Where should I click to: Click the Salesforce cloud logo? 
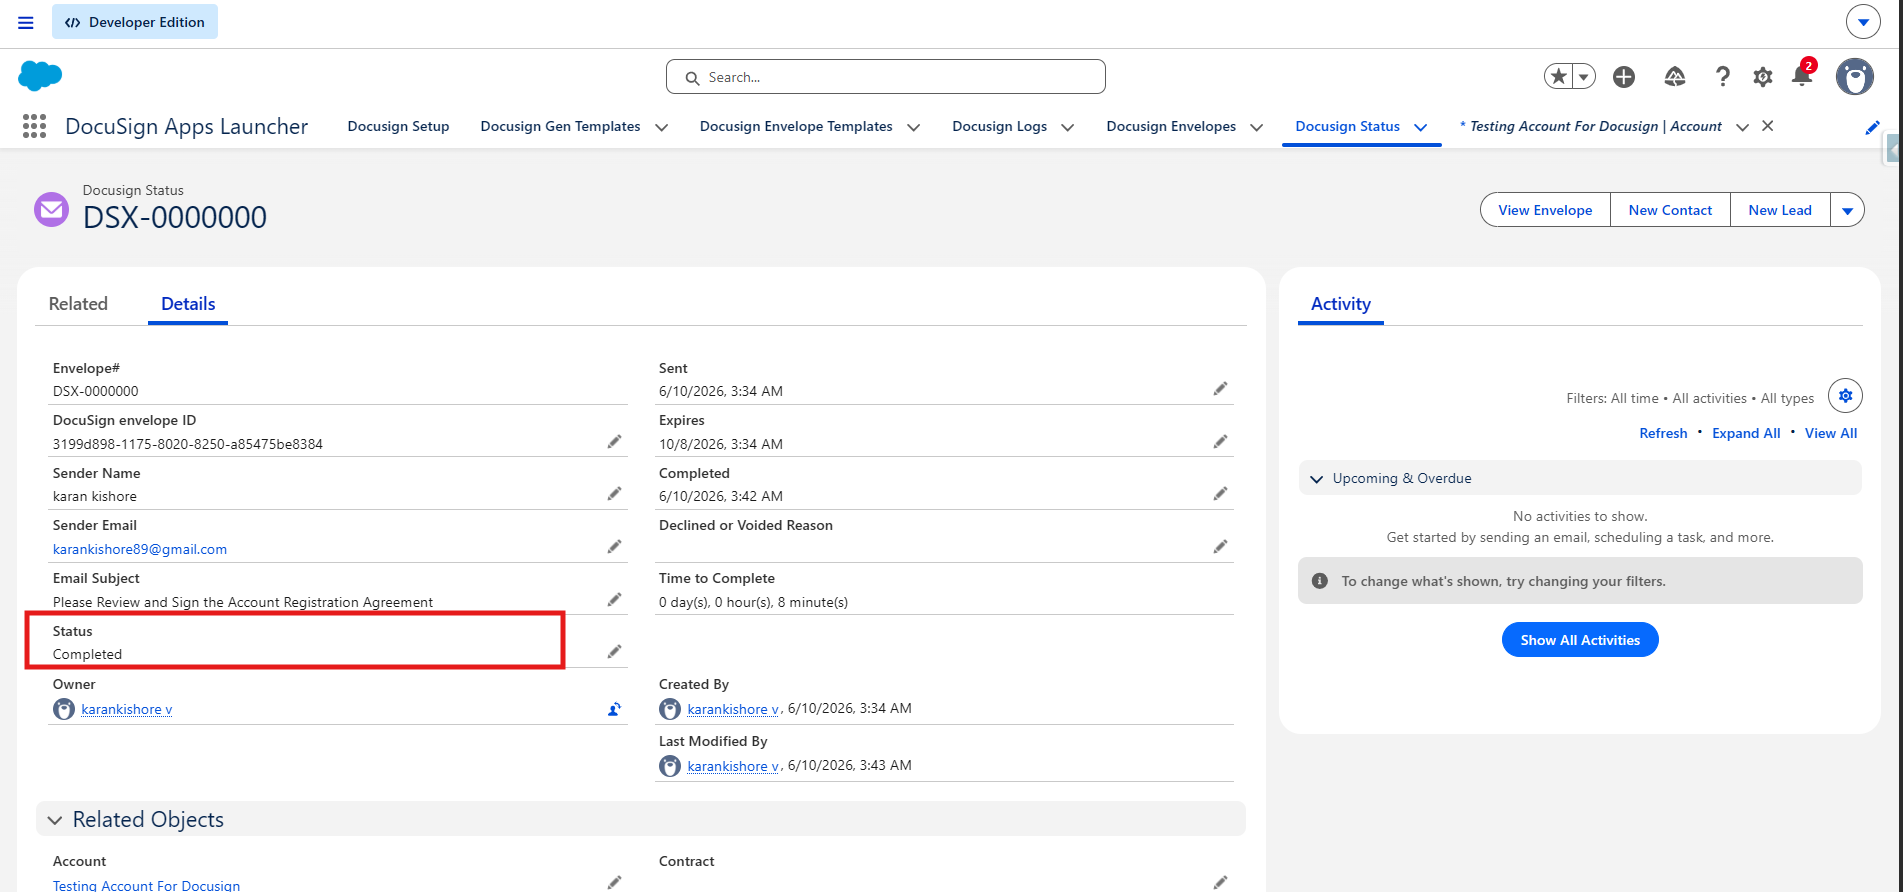[x=40, y=76]
